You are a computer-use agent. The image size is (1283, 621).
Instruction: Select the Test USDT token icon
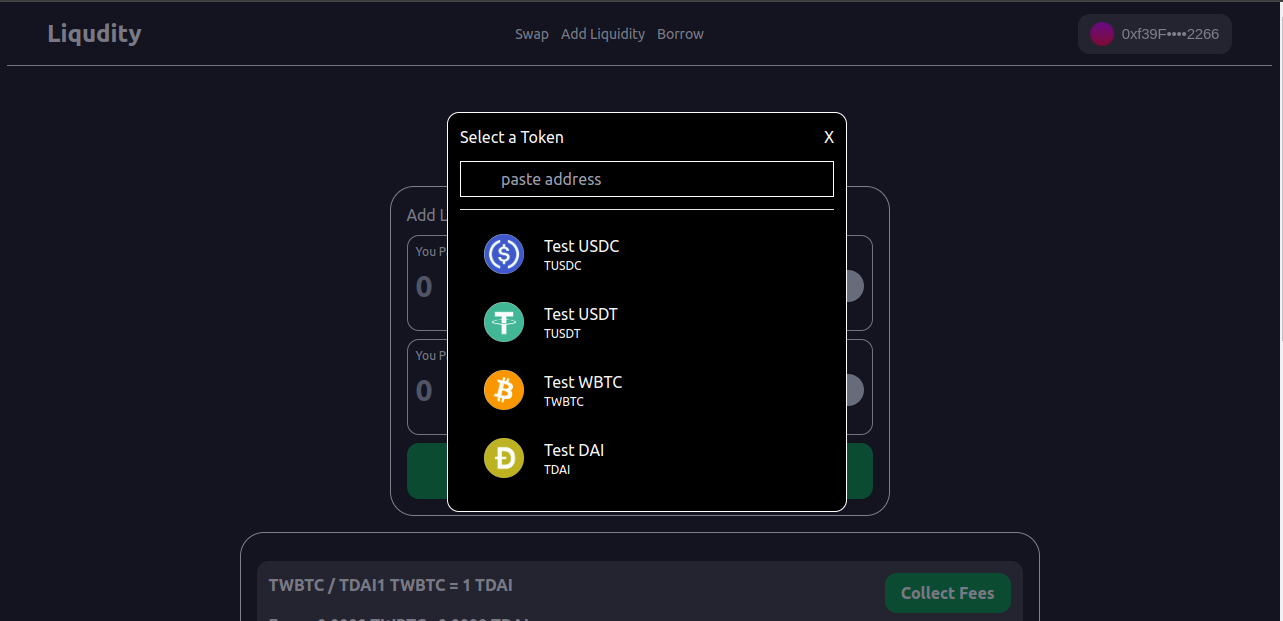pos(504,322)
